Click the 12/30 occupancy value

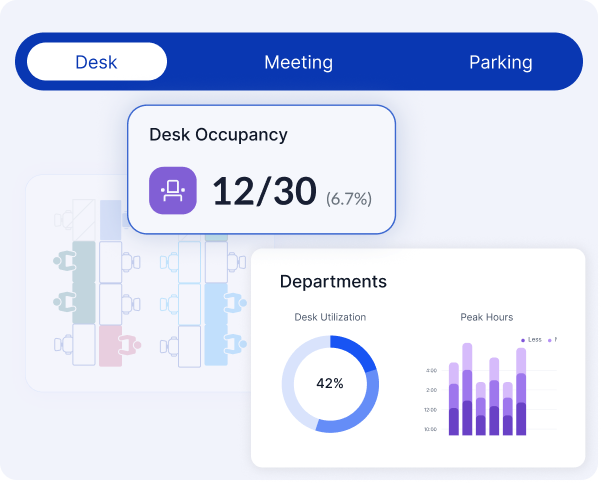264,191
